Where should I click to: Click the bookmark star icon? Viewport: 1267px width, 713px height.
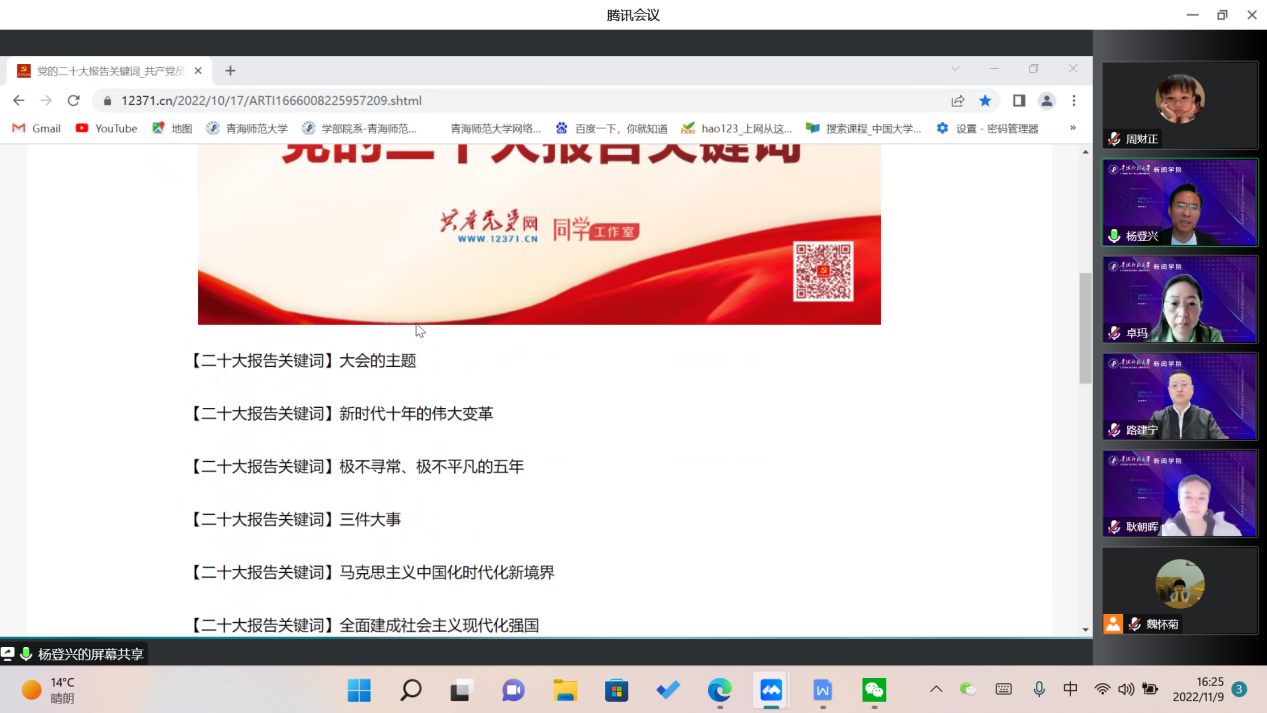(x=985, y=100)
